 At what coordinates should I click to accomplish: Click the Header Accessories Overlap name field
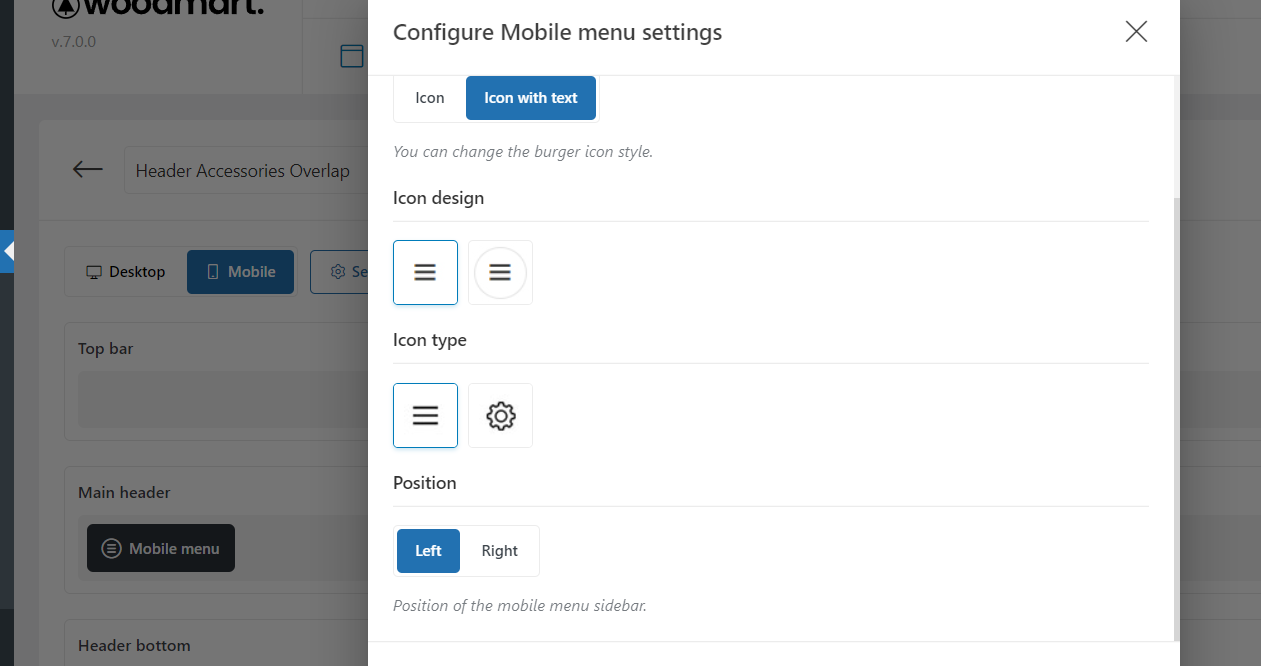click(245, 171)
